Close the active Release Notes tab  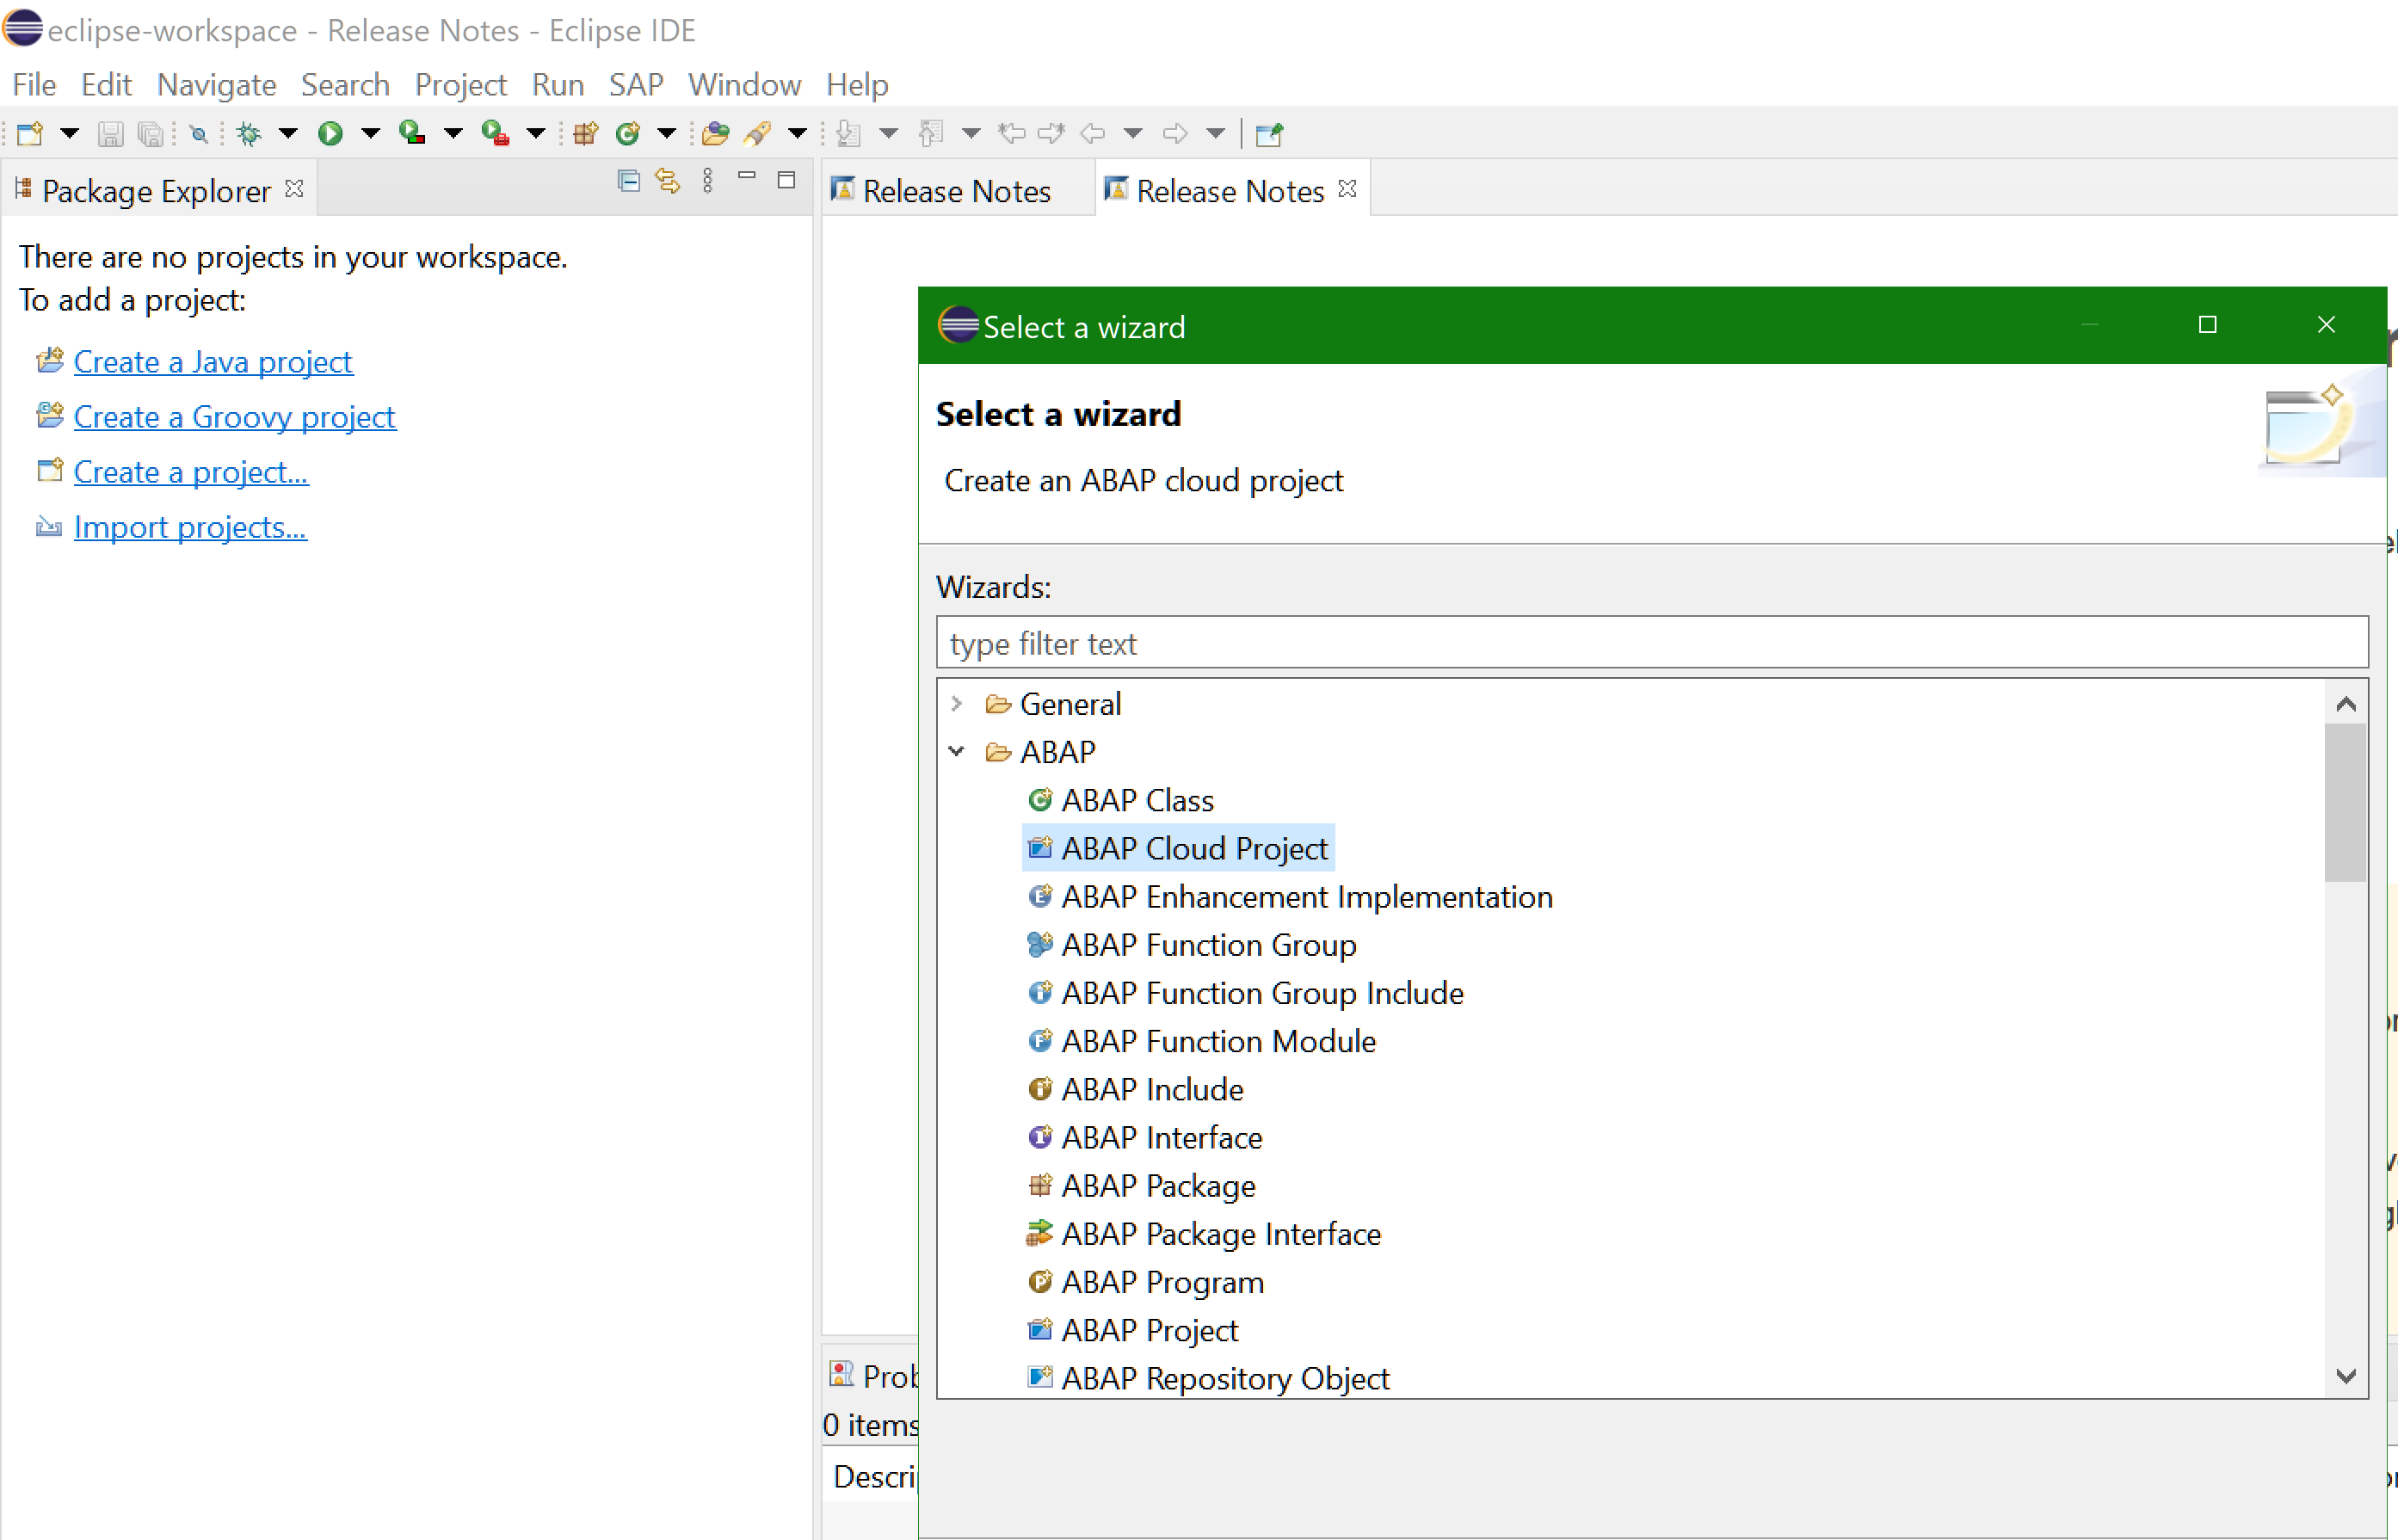[x=1347, y=188]
